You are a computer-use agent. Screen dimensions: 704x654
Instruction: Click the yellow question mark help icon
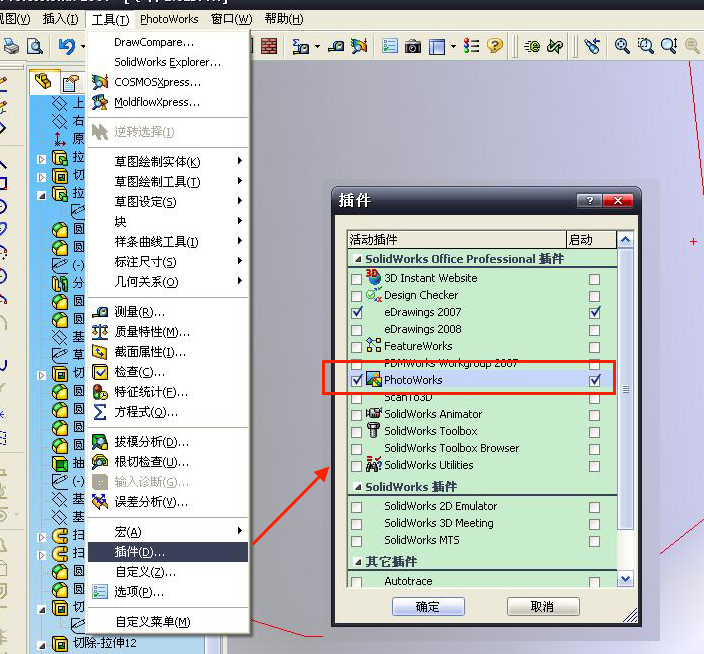(494, 46)
